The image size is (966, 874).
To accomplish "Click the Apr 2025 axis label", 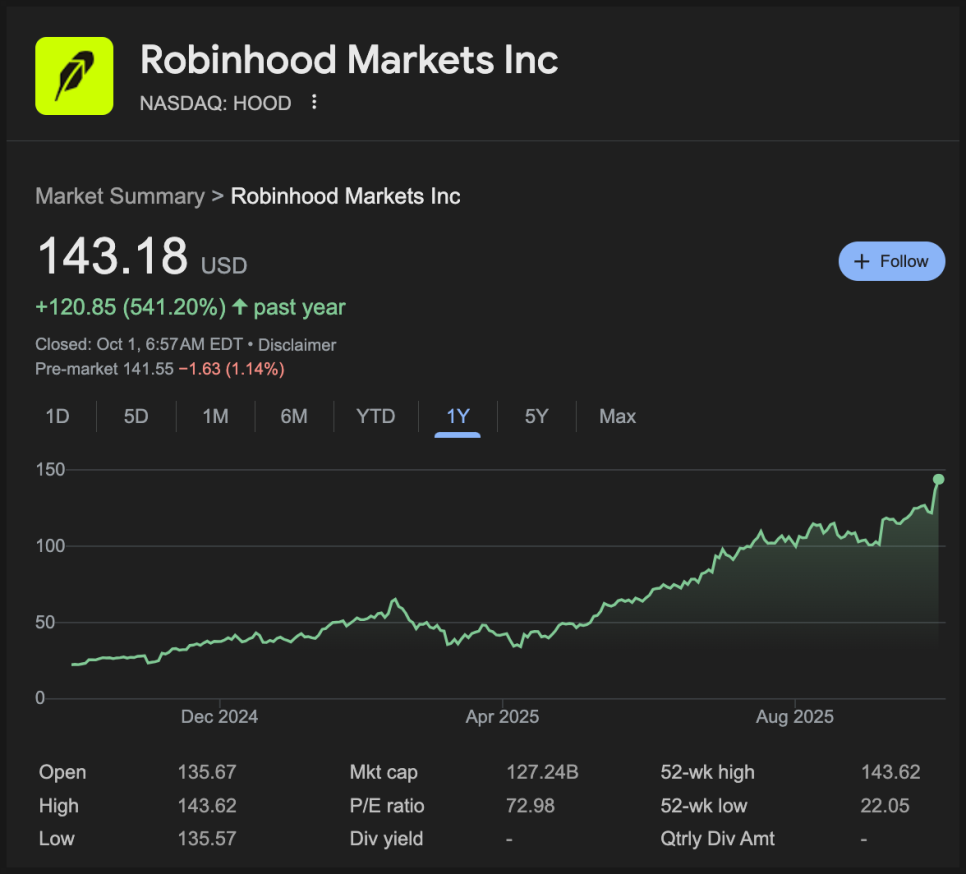I will (x=503, y=717).
